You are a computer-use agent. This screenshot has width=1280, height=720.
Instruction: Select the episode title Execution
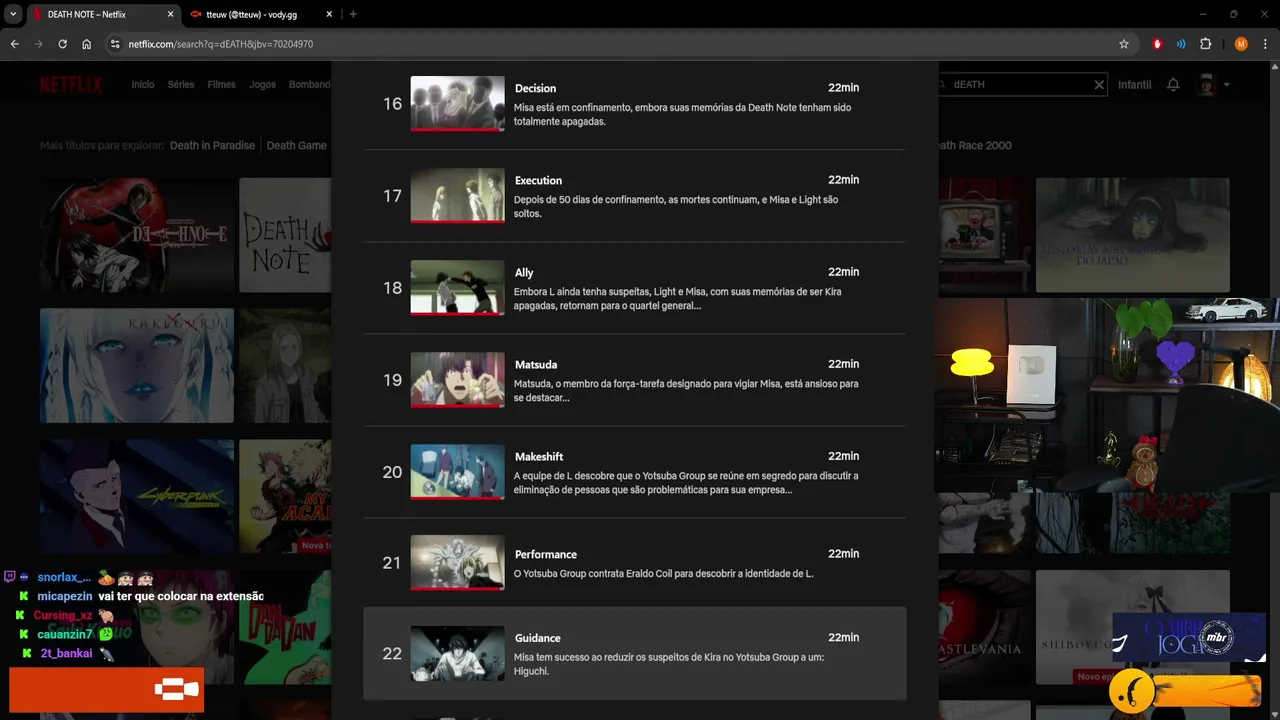[x=538, y=180]
